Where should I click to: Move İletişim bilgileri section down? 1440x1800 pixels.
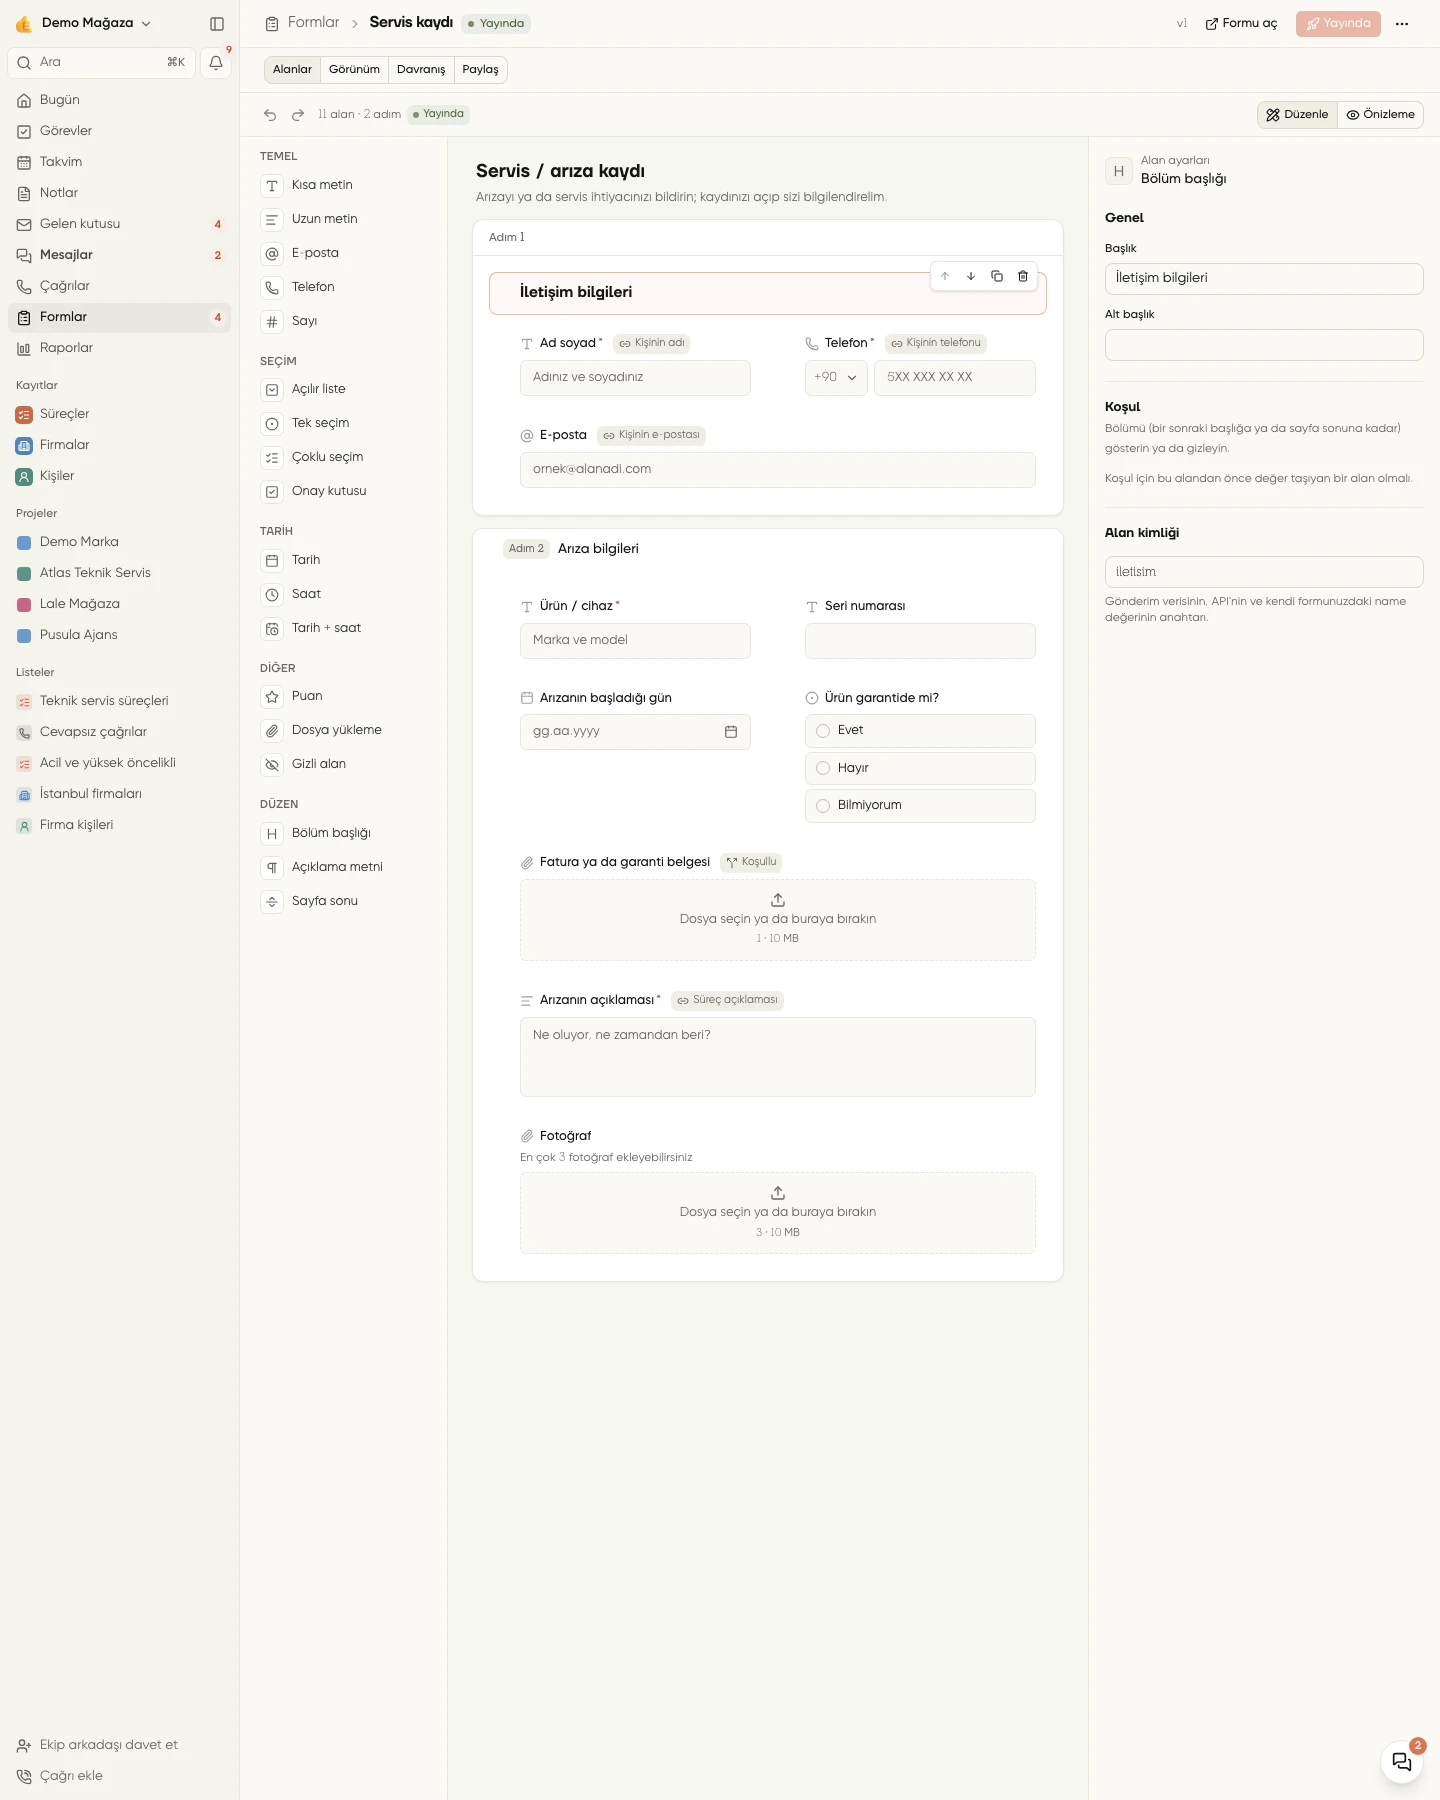point(971,276)
